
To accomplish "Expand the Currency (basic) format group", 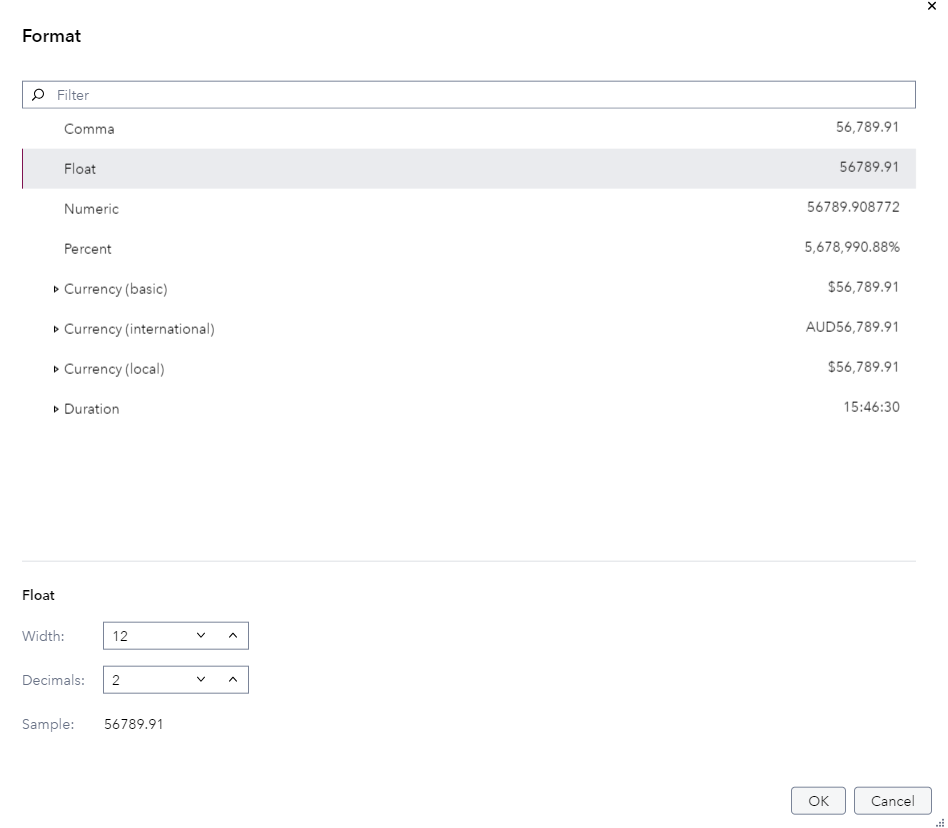I will (56, 289).
